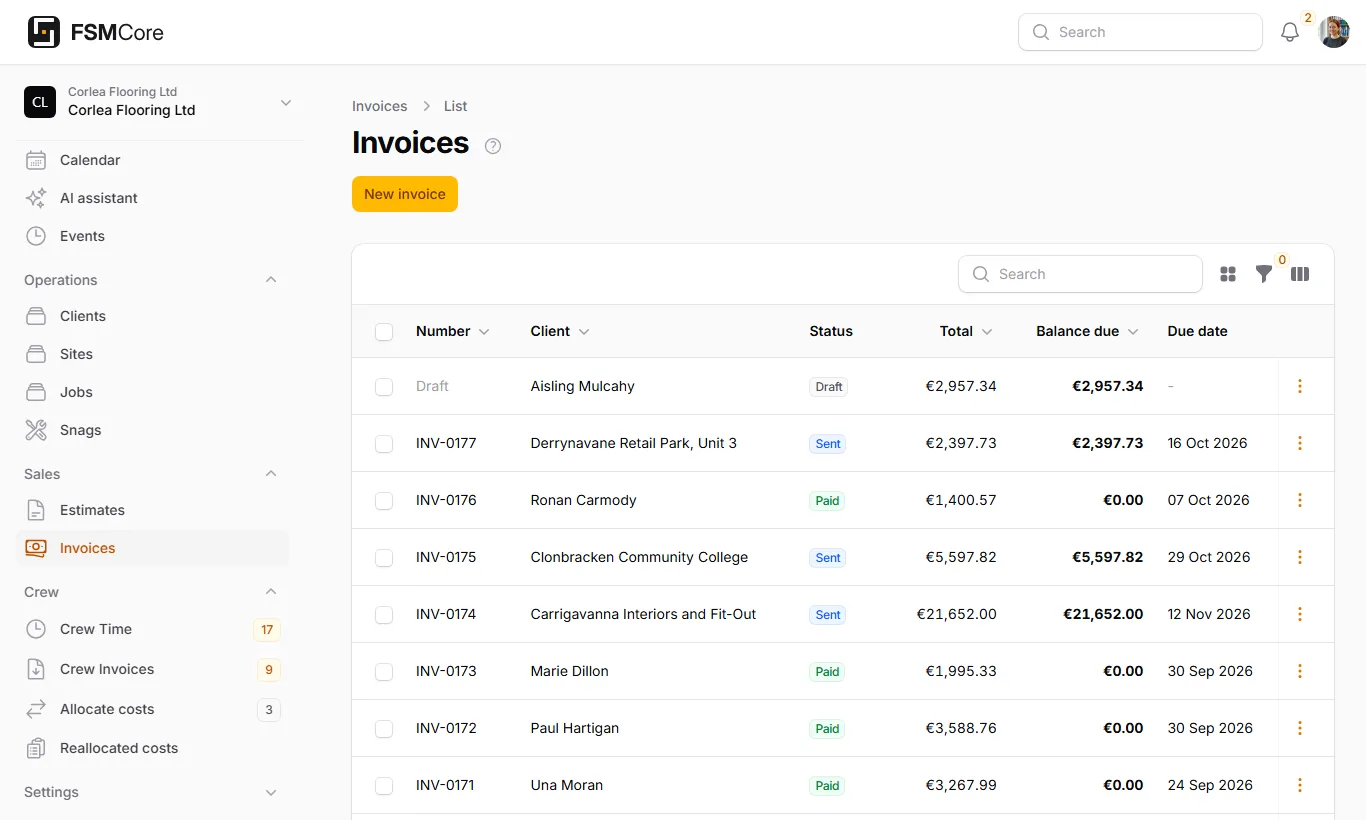The width and height of the screenshot is (1366, 820).
Task: Click the Allocate costs arrows icon
Action: pos(36,709)
